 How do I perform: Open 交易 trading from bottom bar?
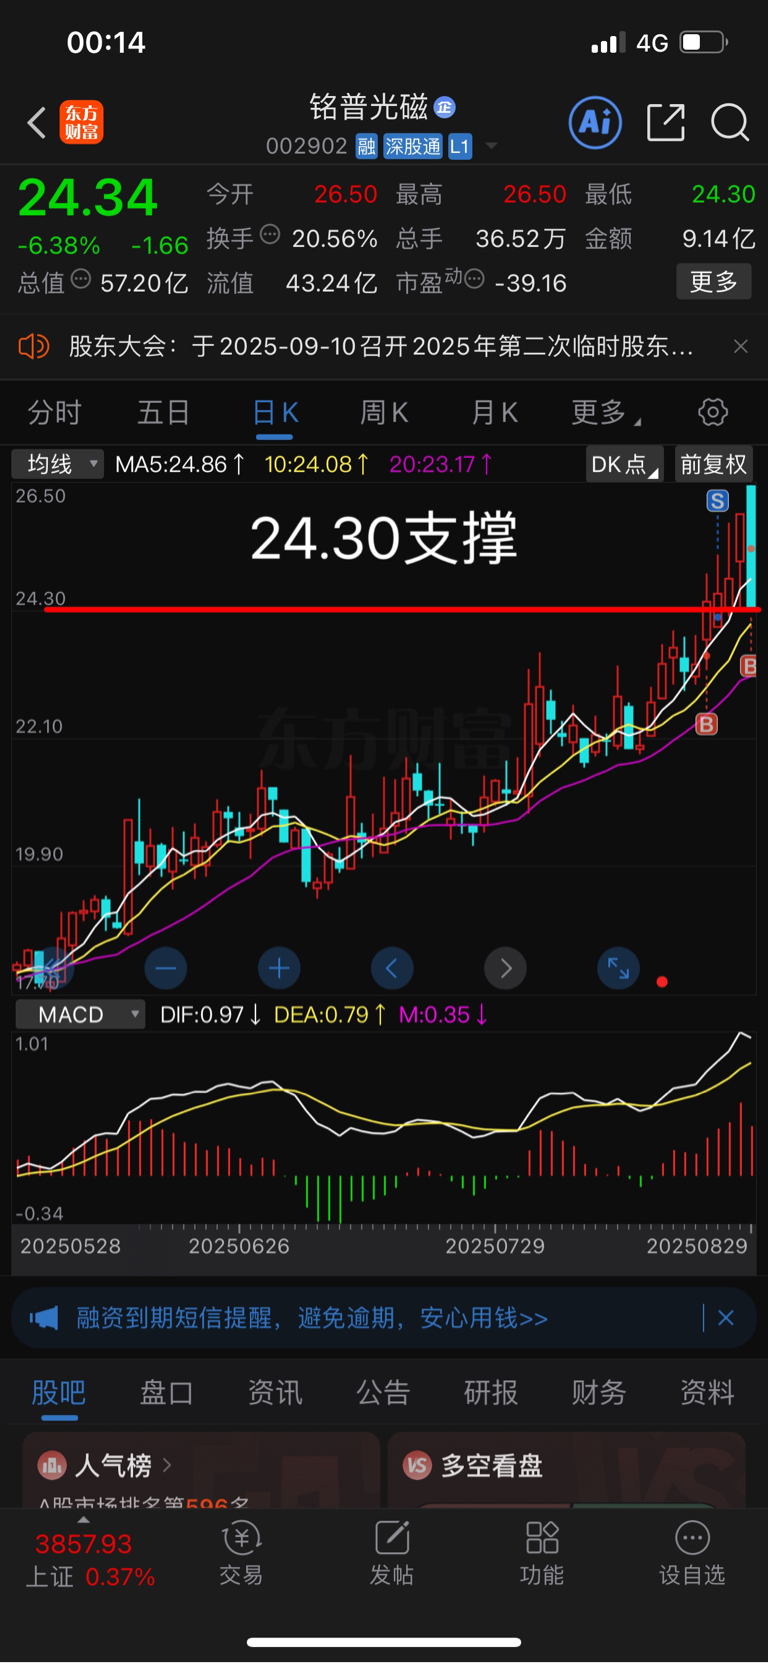coord(241,1553)
